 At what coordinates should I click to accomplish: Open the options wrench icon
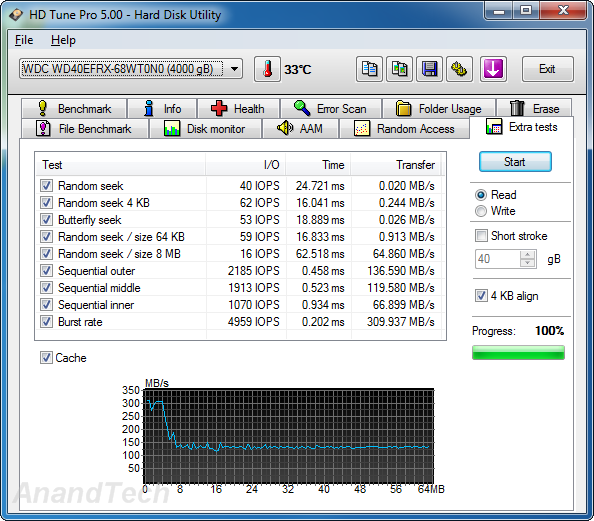tap(459, 69)
